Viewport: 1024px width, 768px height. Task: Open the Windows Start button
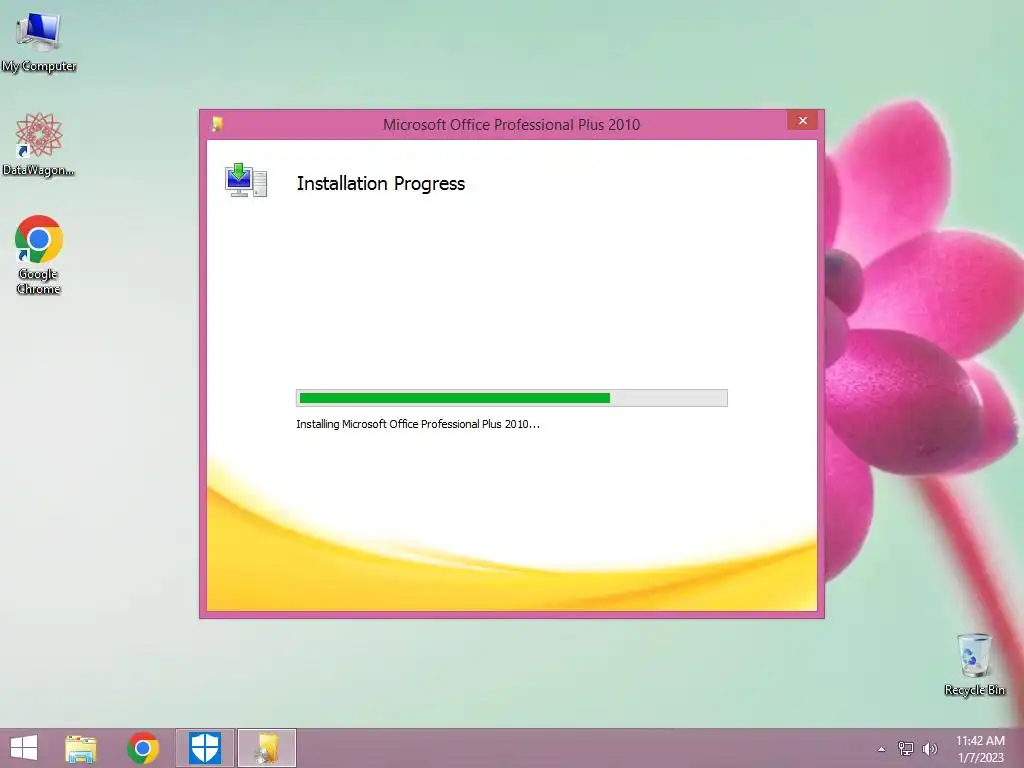click(x=24, y=748)
